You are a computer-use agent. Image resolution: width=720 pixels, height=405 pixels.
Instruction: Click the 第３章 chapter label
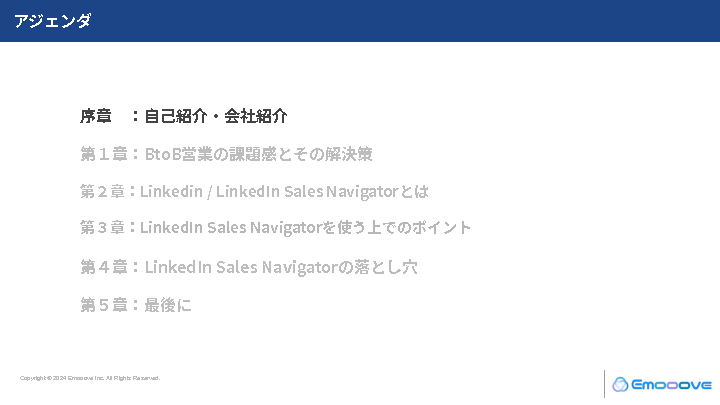tap(102, 228)
